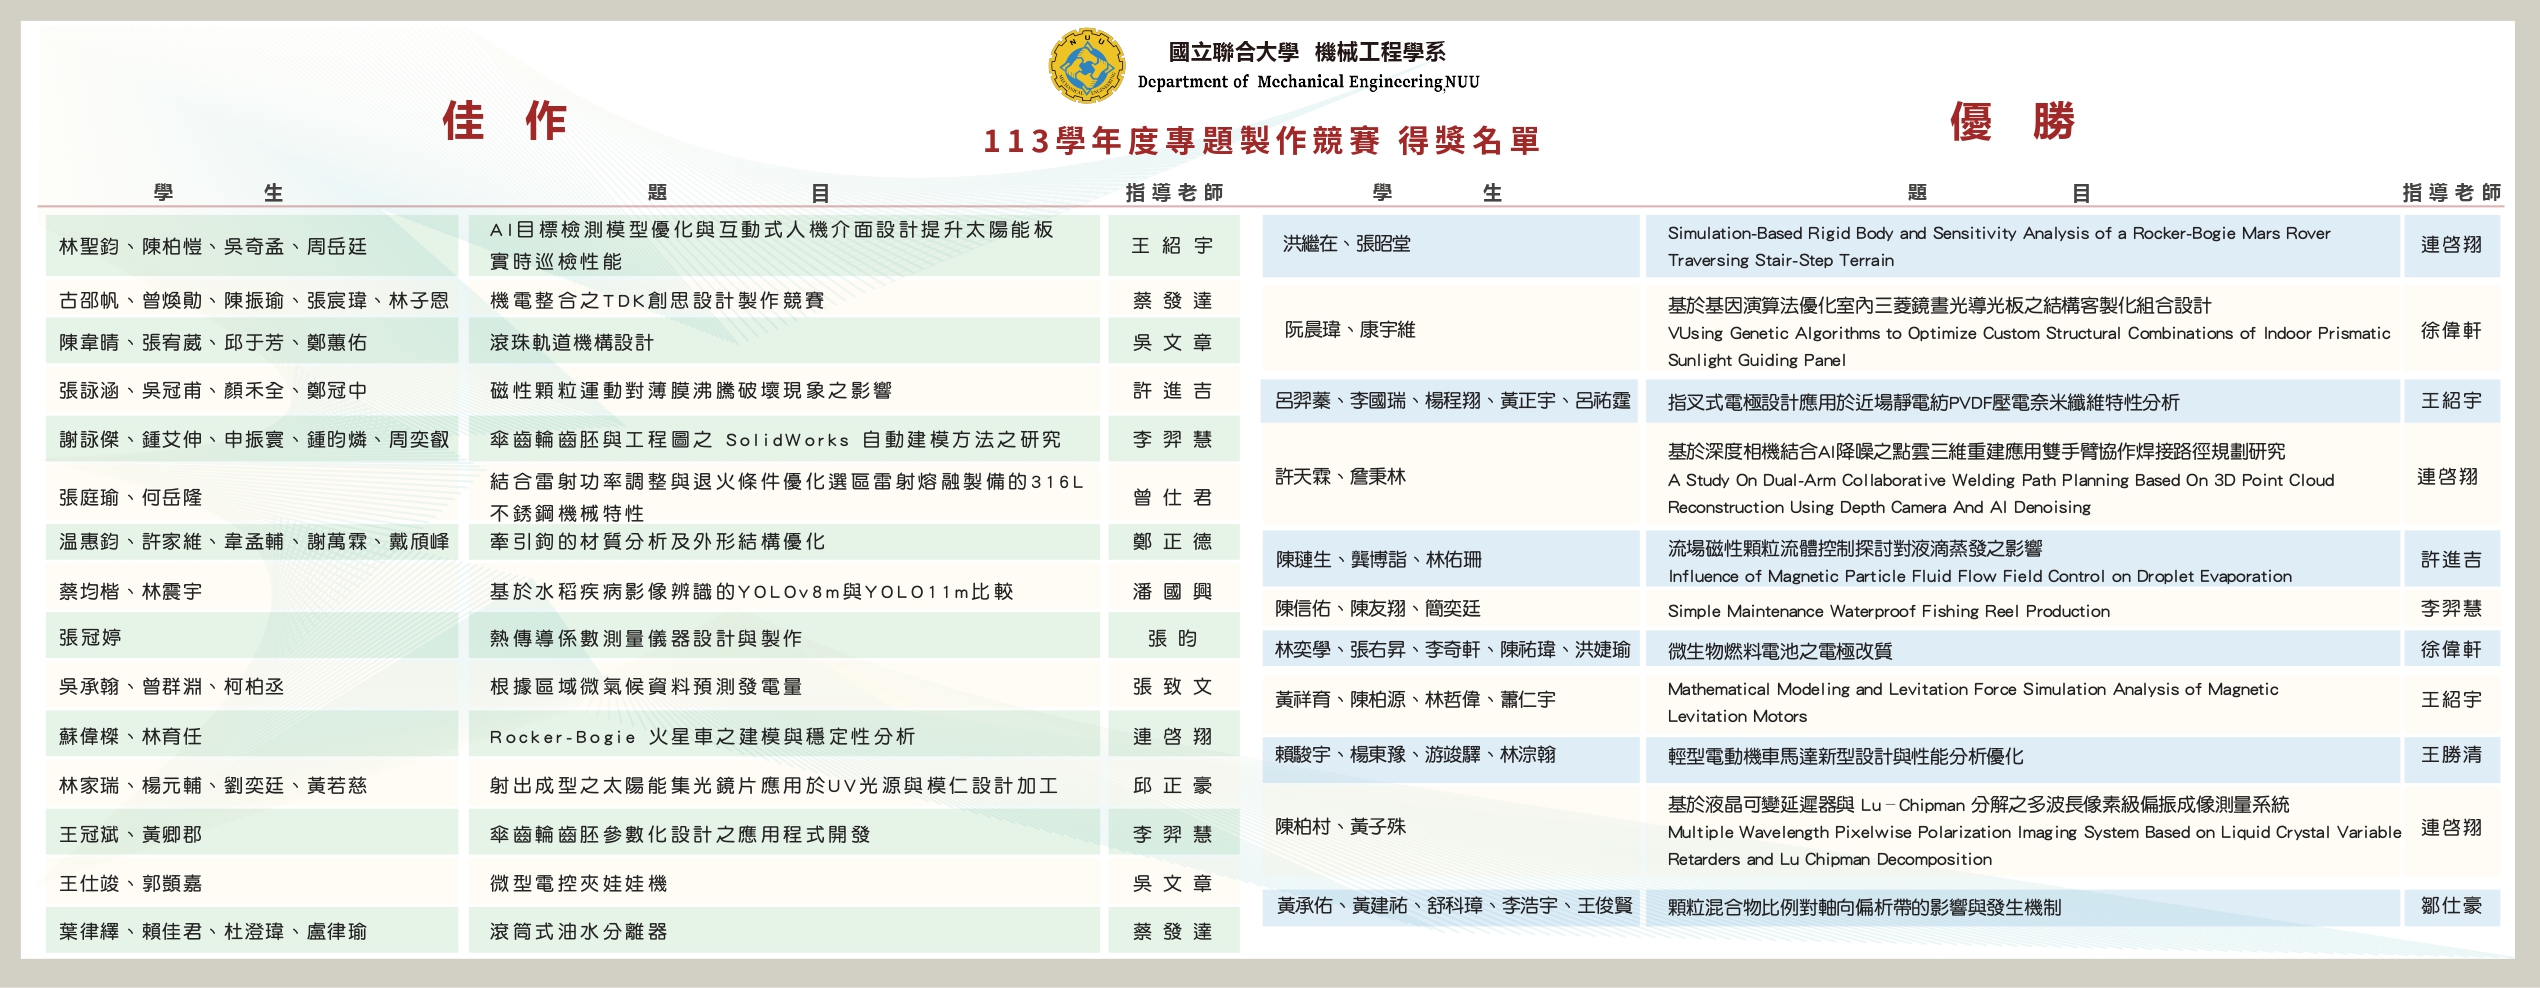
Task: Click the 優勝 section heading
Action: [x=2013, y=121]
